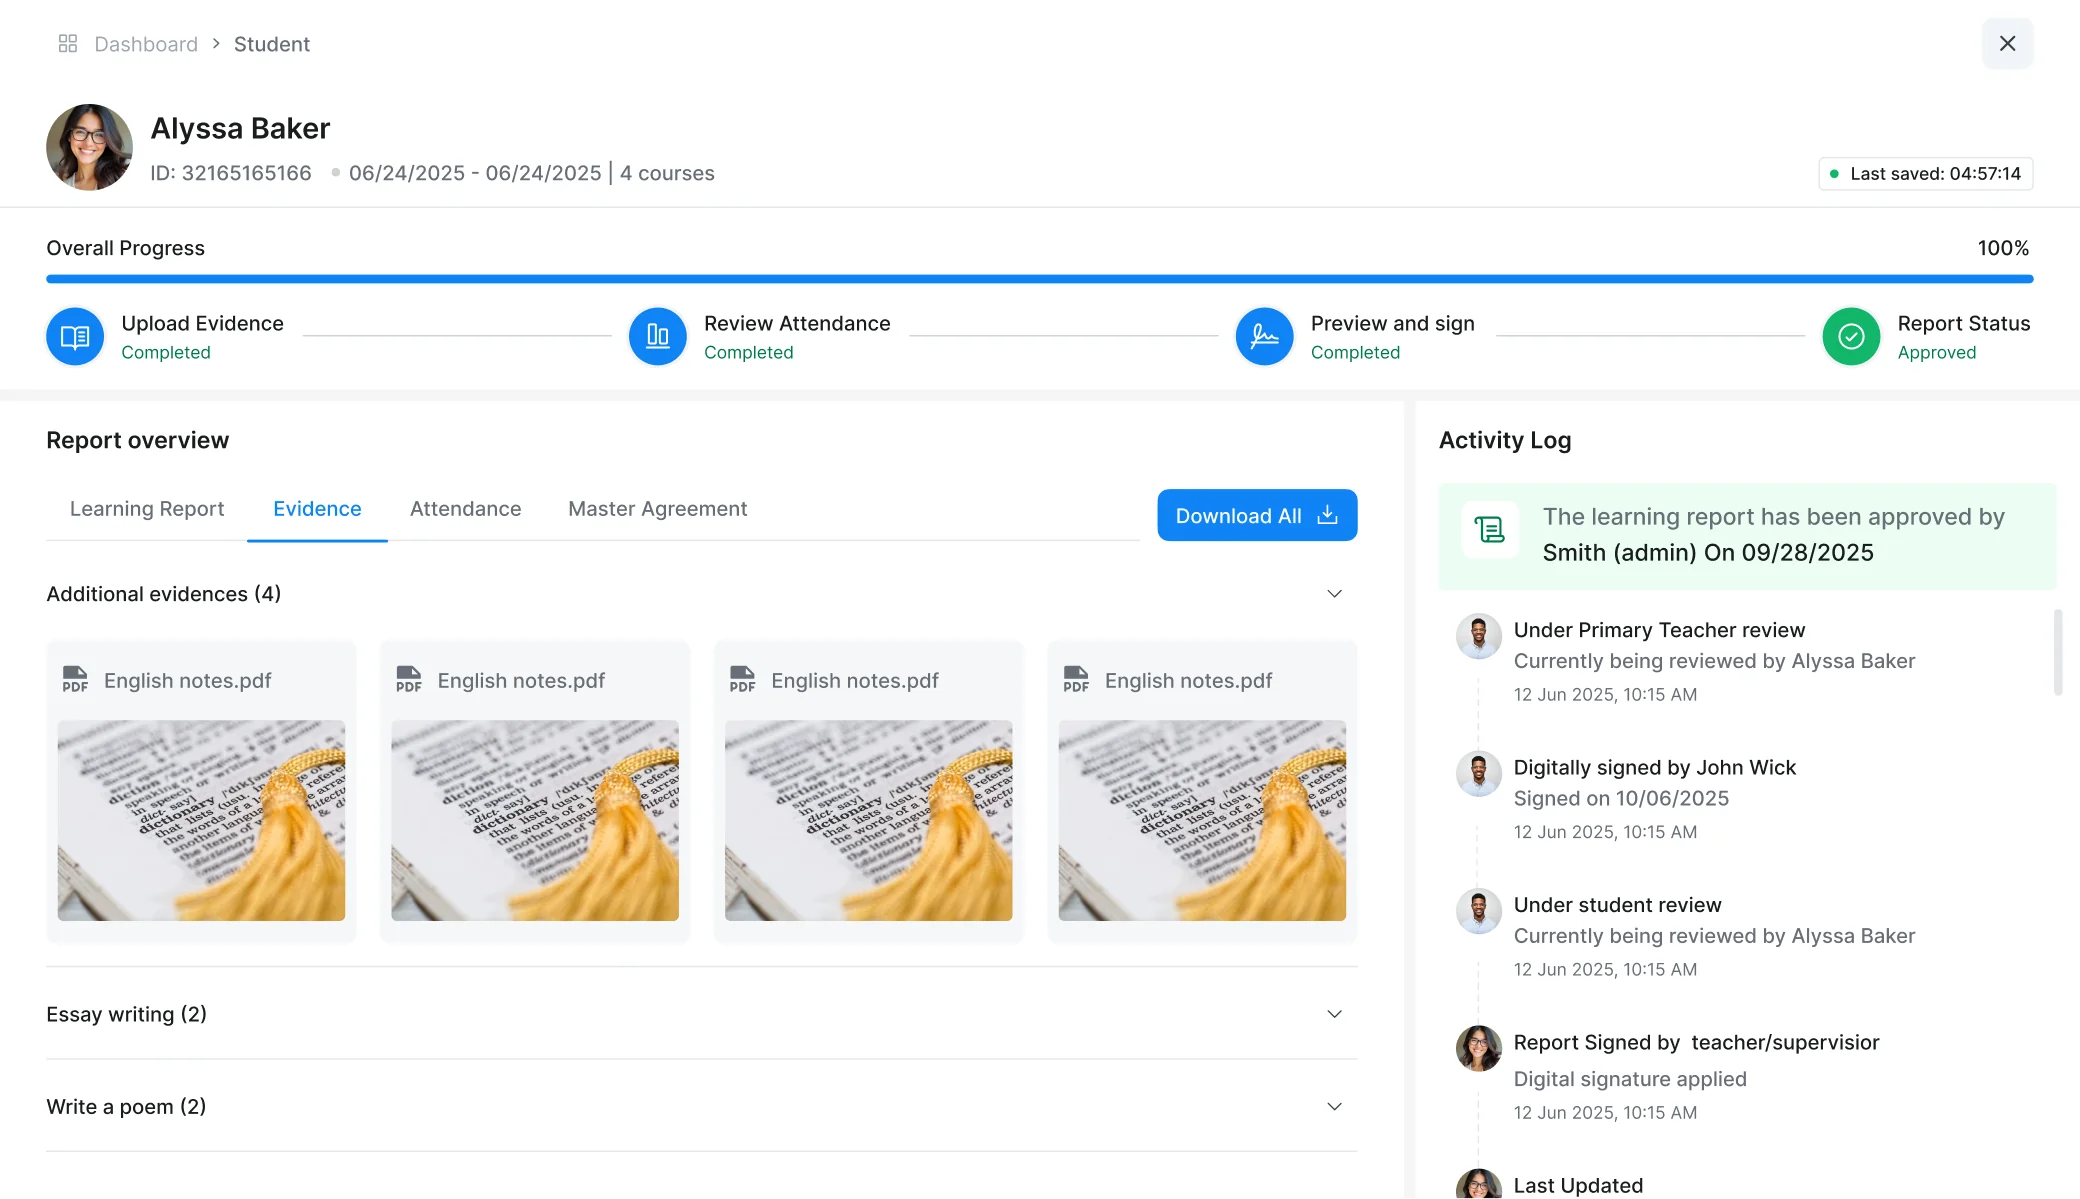Click avatar beside Last Updated entry
The height and width of the screenshot is (1199, 2080).
[x=1478, y=1186]
